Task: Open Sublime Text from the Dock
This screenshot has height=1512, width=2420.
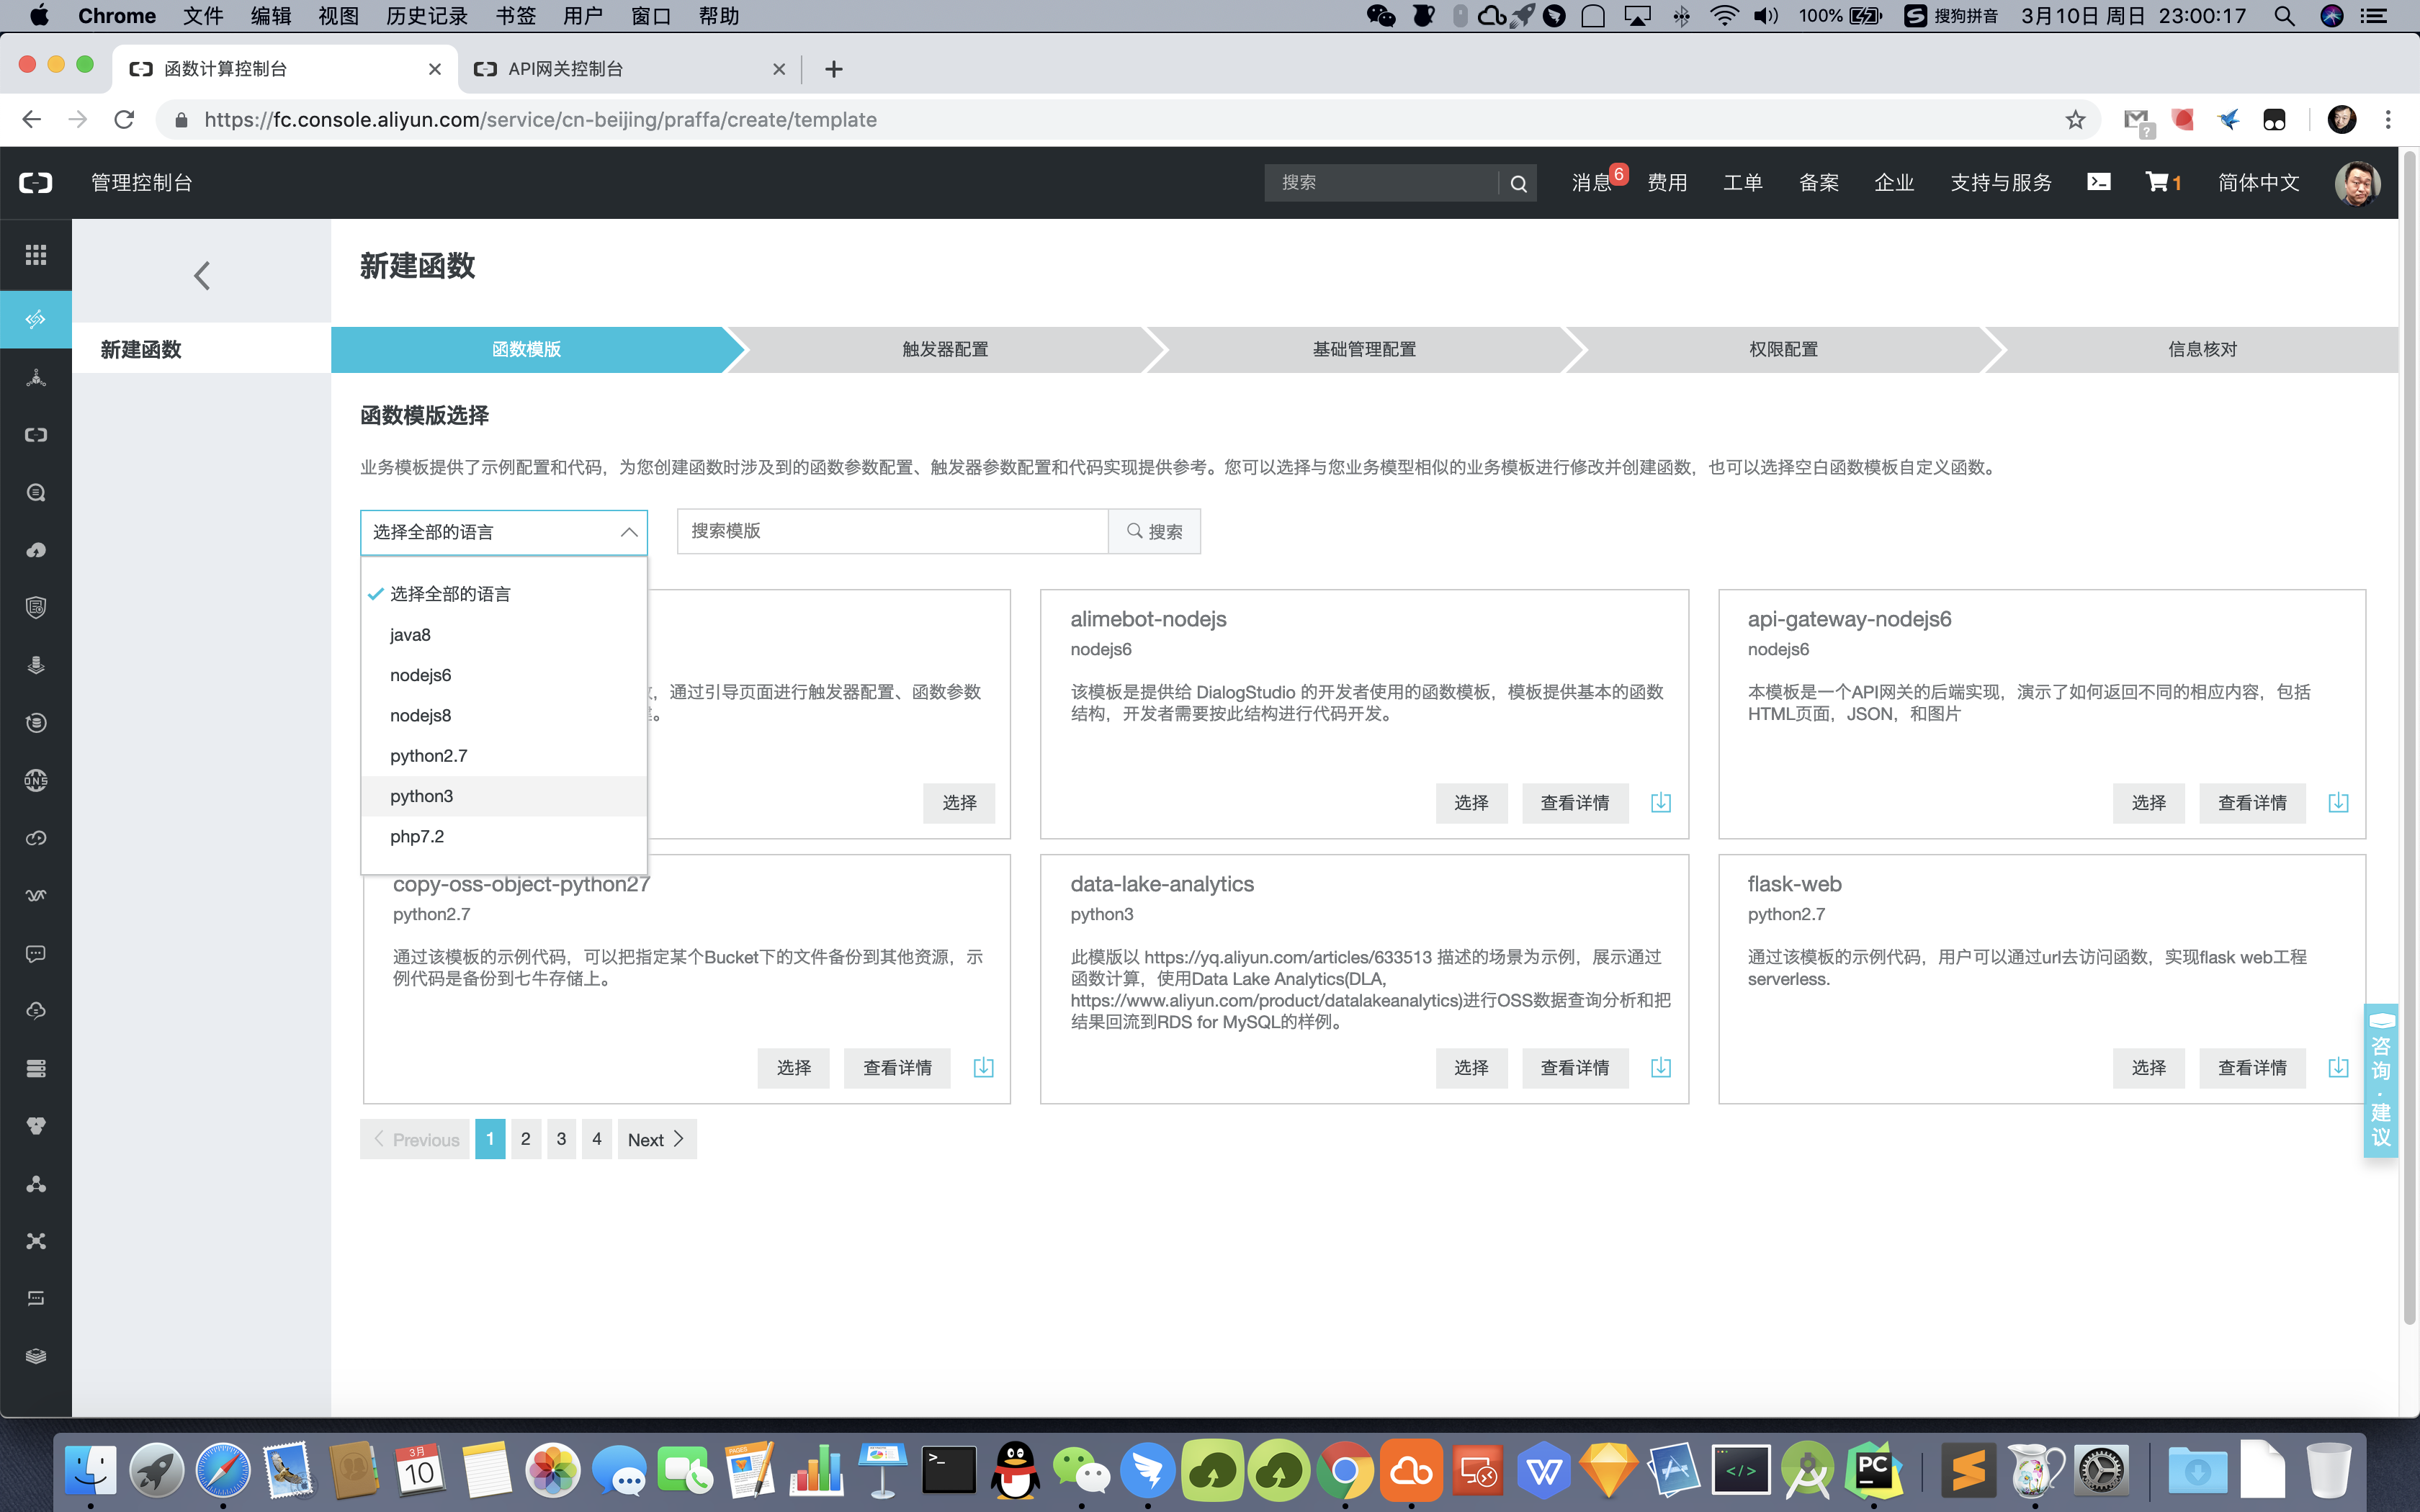Action: click(1968, 1470)
